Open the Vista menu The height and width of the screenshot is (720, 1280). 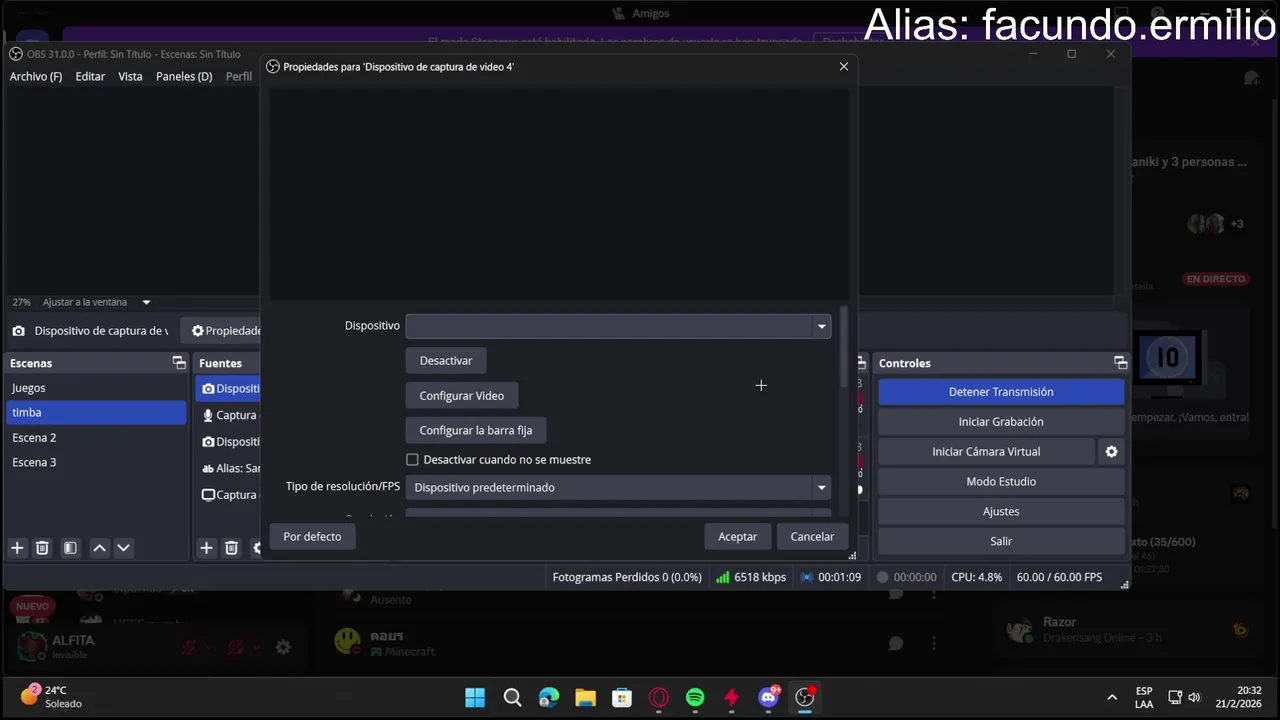[130, 77]
